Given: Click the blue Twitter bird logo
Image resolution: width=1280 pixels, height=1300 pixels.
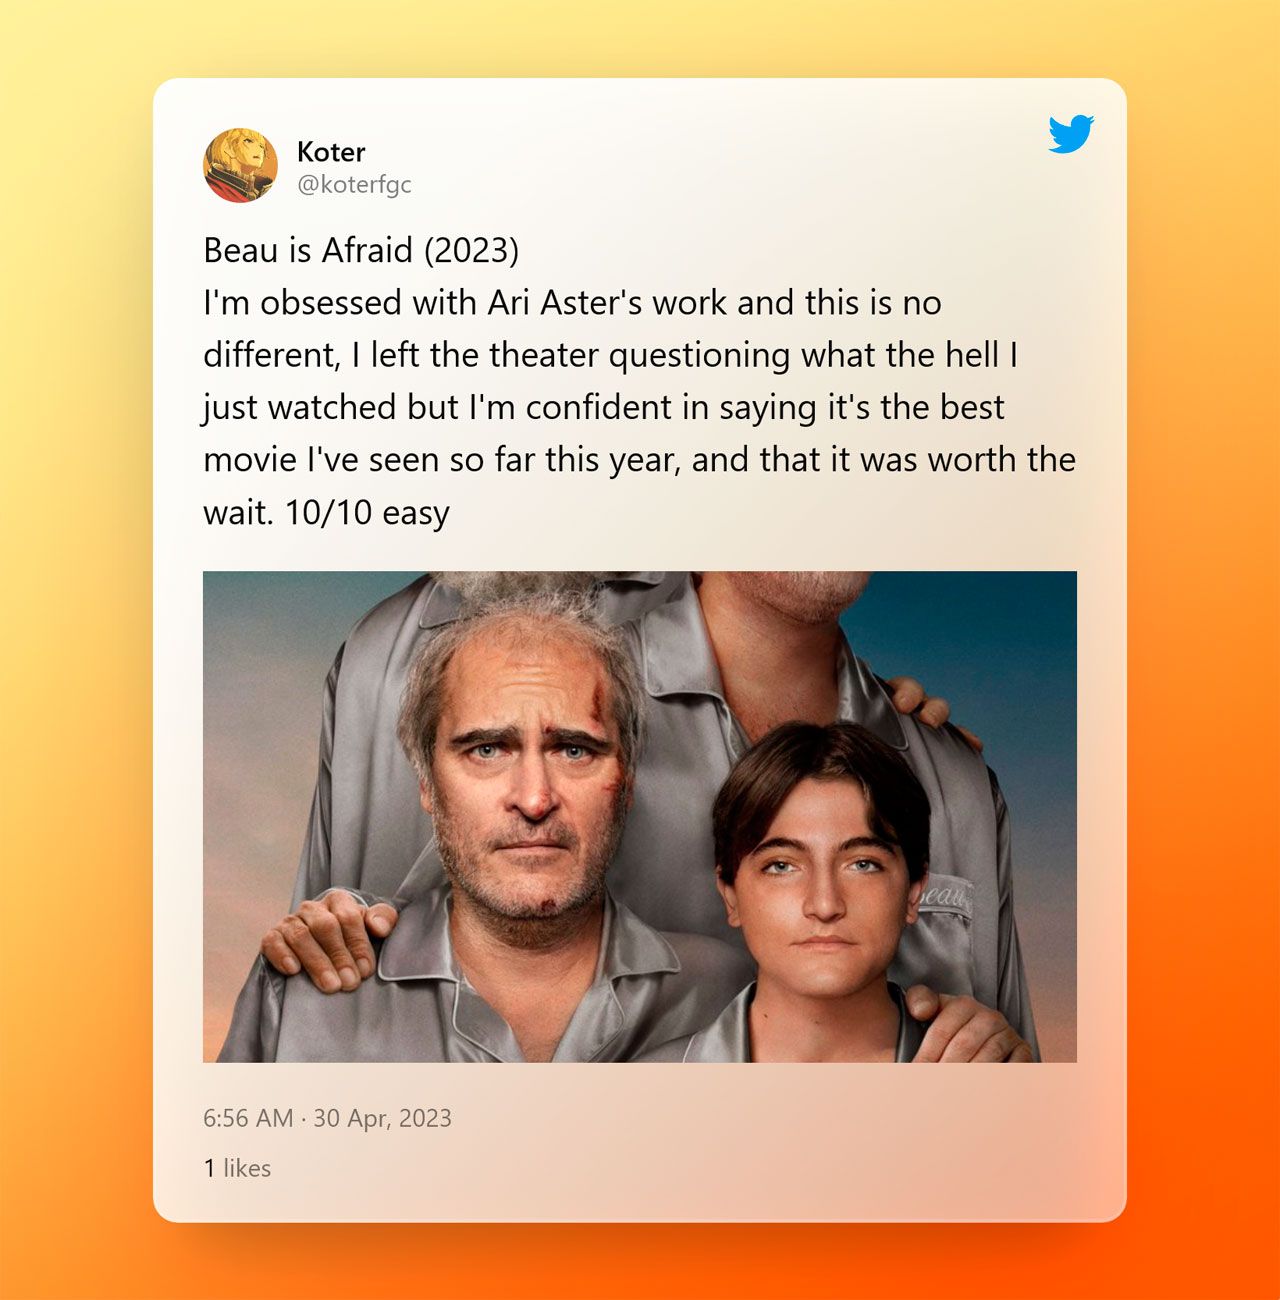Looking at the screenshot, I should [x=1071, y=134].
